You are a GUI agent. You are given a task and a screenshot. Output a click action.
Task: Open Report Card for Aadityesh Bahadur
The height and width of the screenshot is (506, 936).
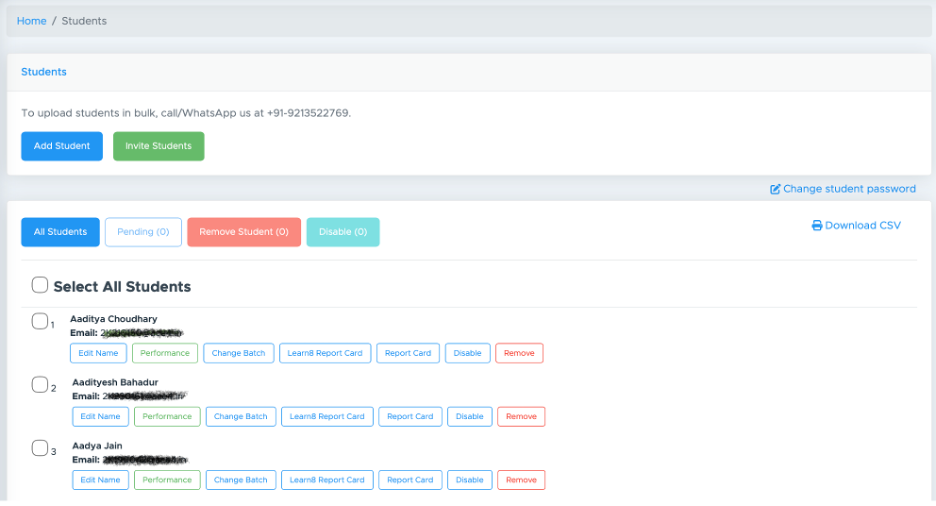coord(410,416)
